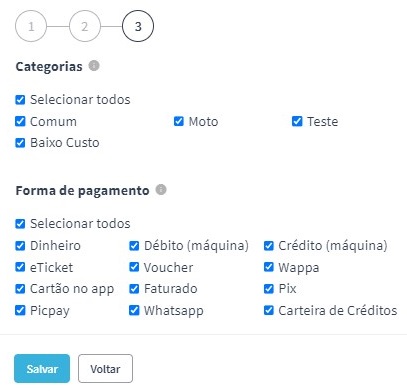This screenshot has width=407, height=391.
Task: Disable Crédito (máquina) payment
Action: (x=269, y=246)
